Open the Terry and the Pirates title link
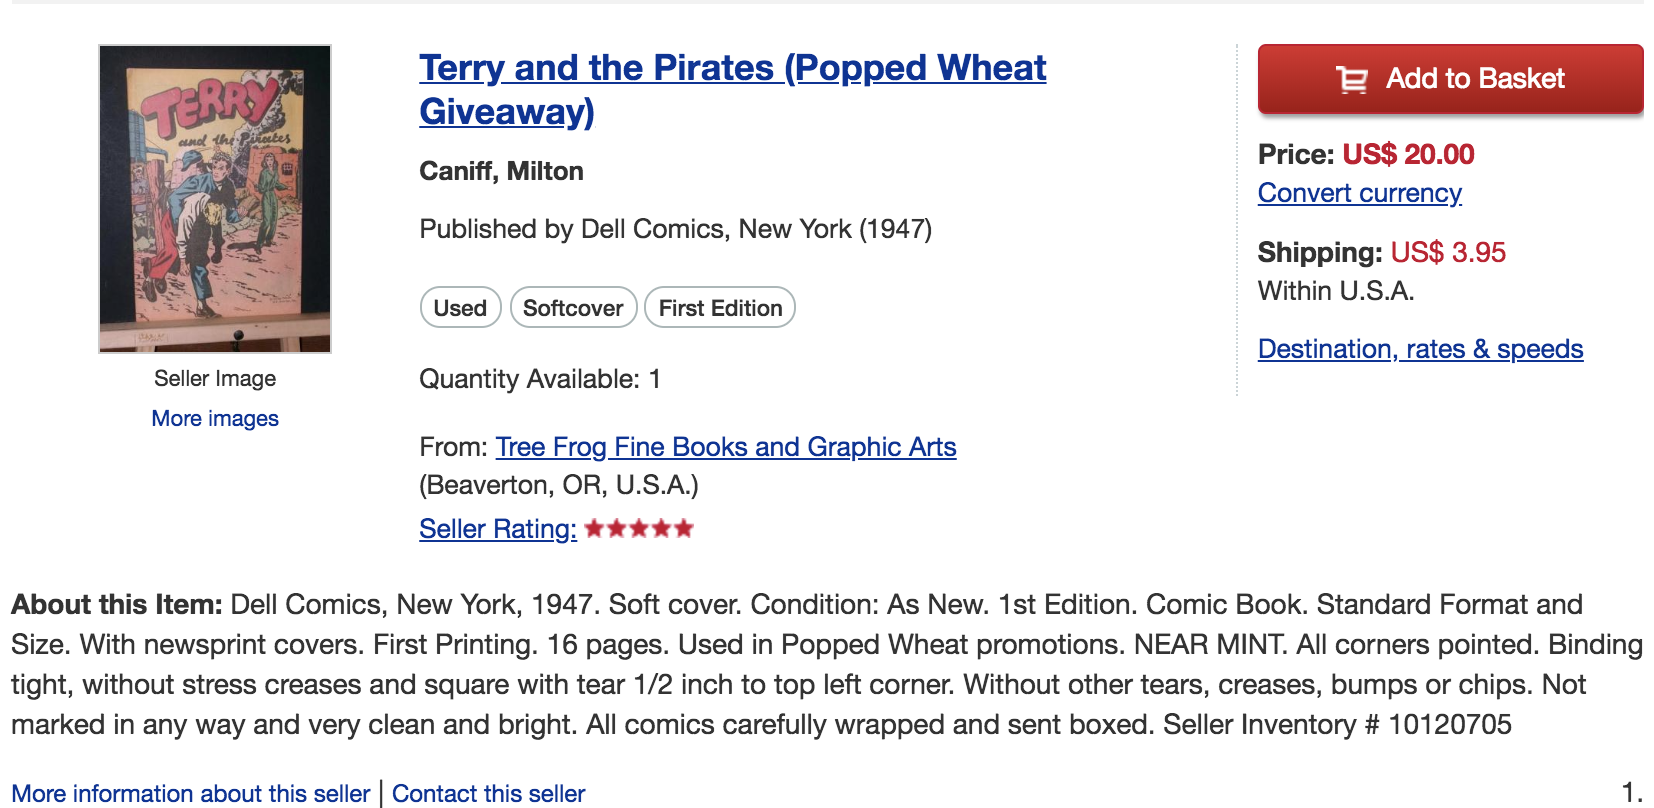The image size is (1654, 808). (x=732, y=90)
